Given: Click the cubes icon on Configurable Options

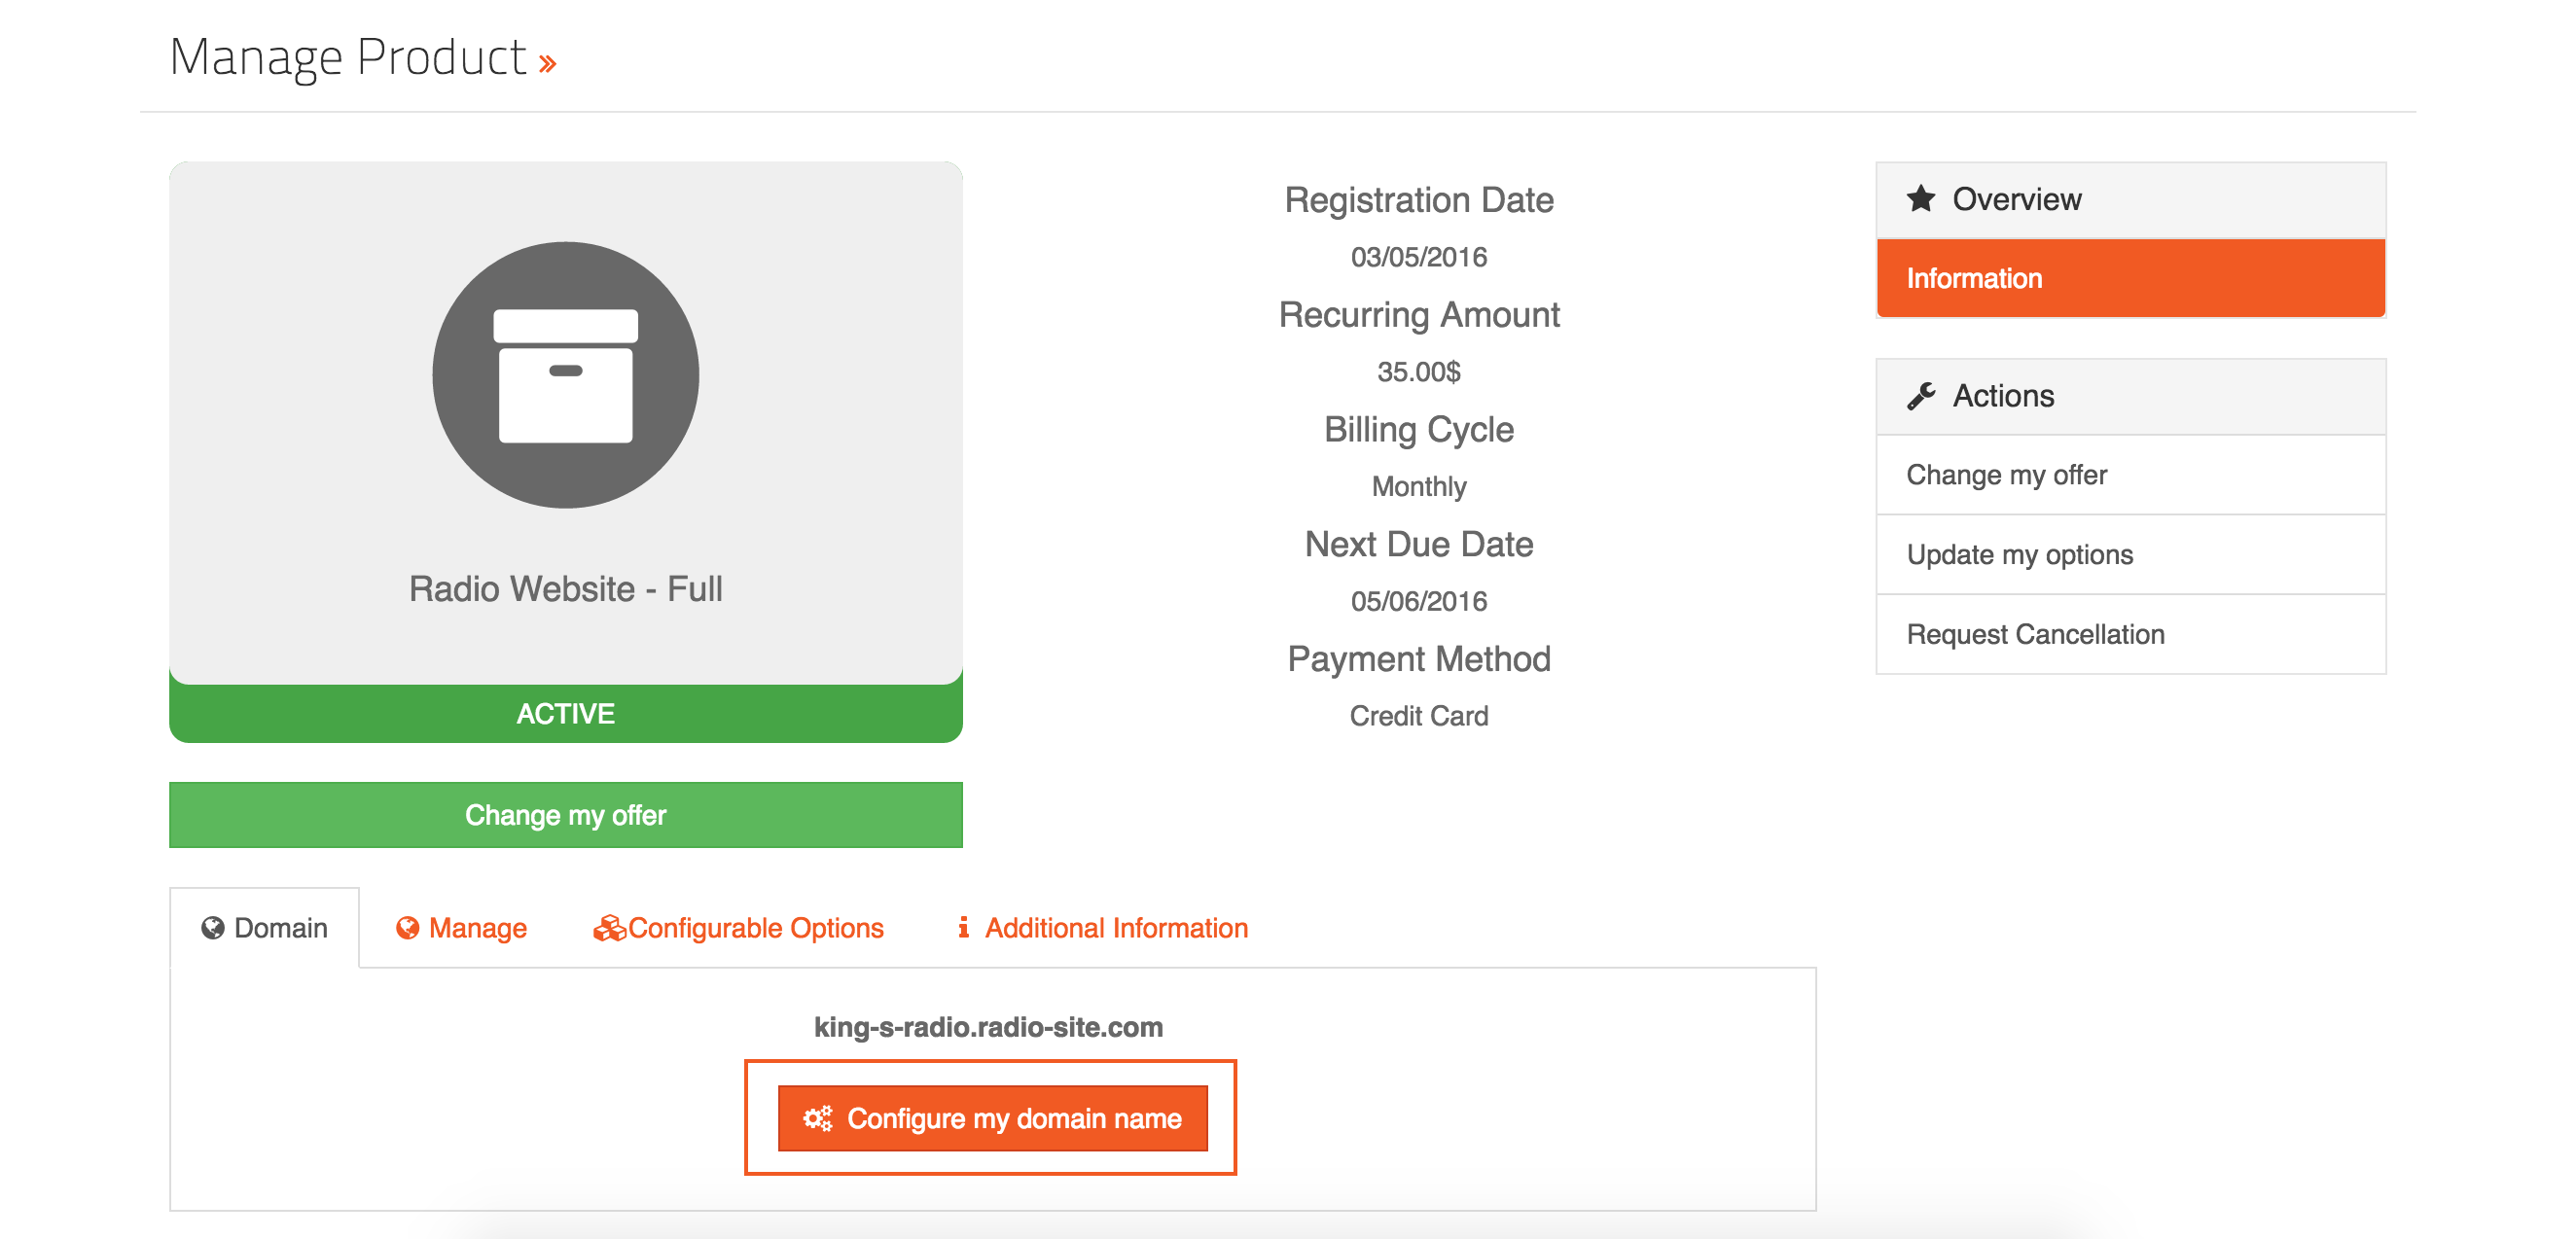Looking at the screenshot, I should (x=609, y=928).
